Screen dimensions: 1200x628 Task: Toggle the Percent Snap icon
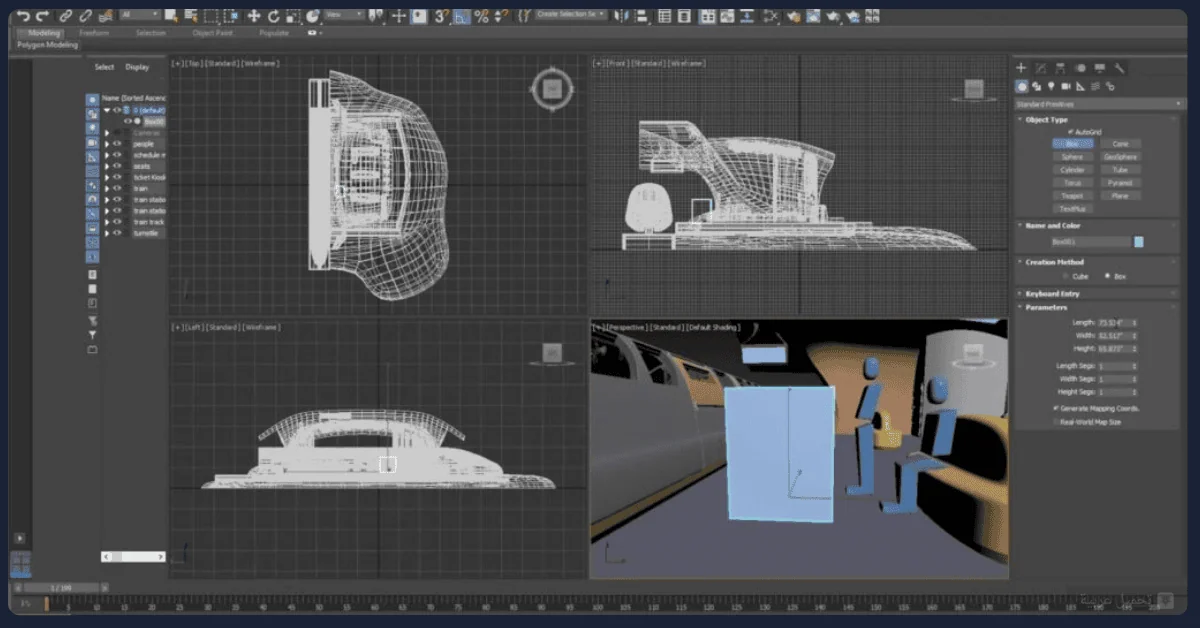(481, 16)
